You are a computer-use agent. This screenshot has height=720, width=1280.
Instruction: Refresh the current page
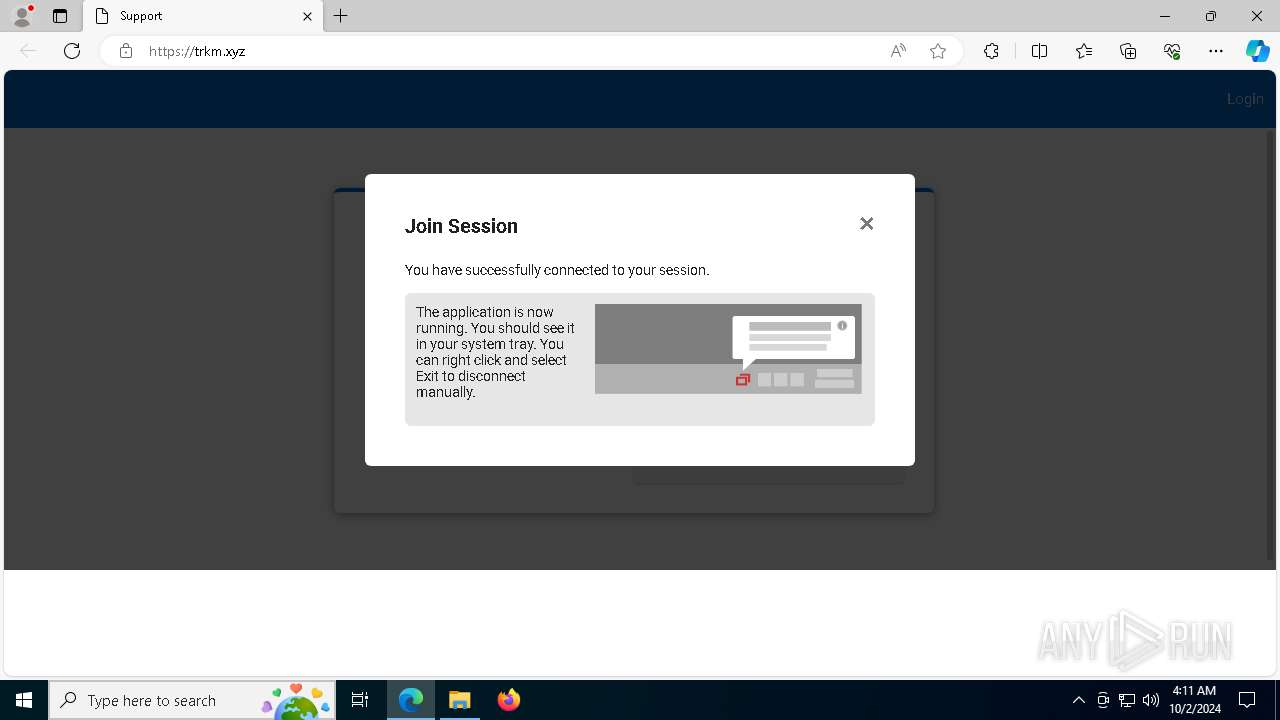72,51
